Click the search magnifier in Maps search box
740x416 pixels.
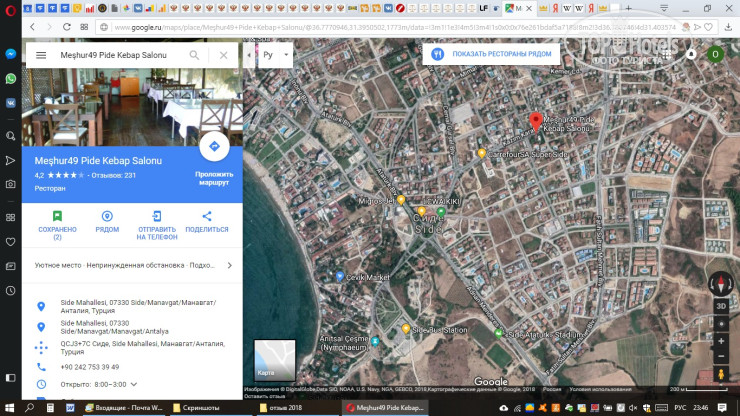pos(194,55)
